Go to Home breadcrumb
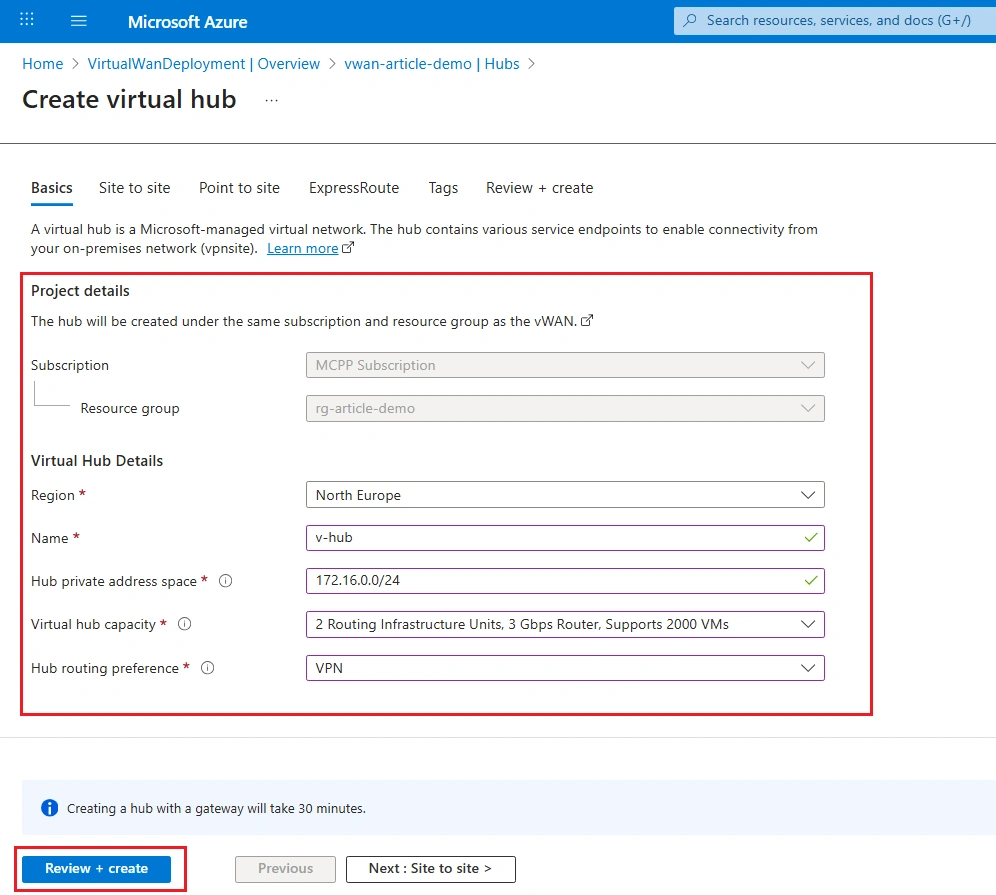Screen dimensions: 996x895 (x=43, y=64)
